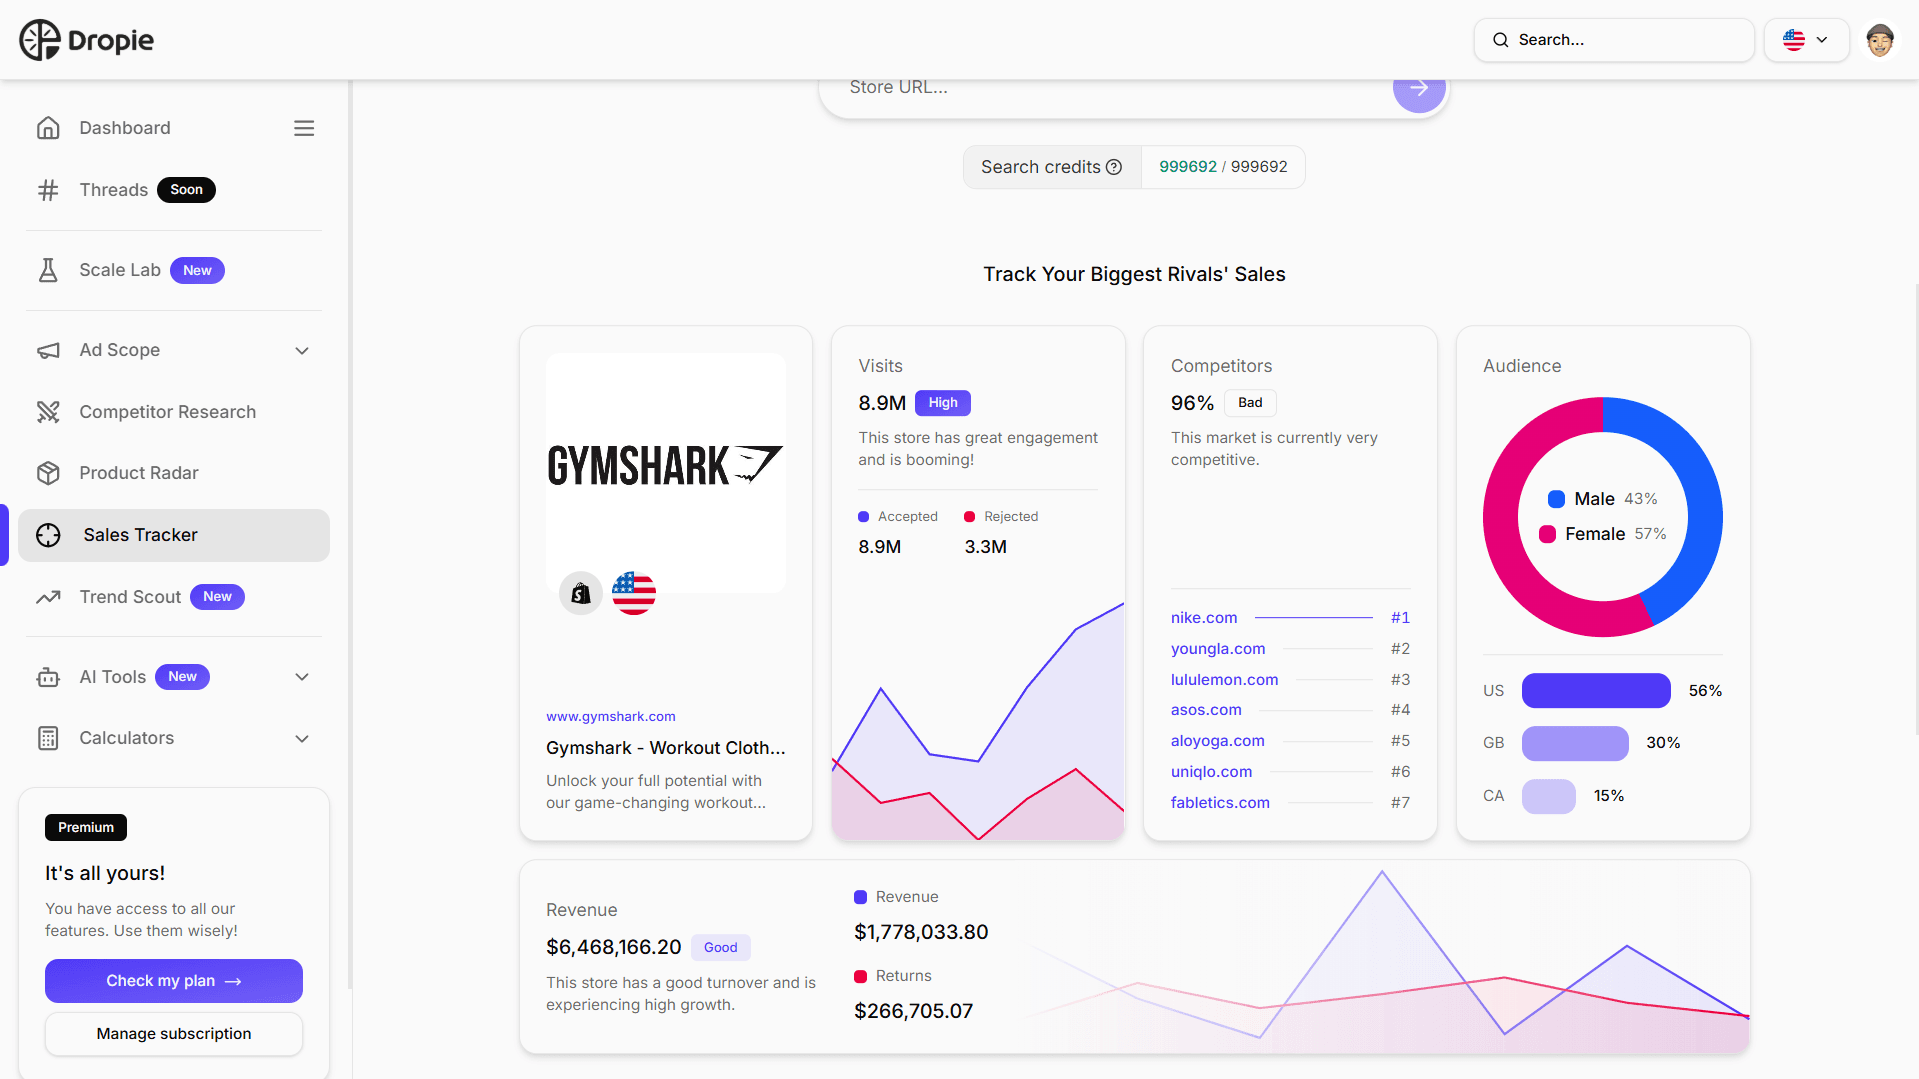Open the uniqlo.com competitor link

point(1211,772)
